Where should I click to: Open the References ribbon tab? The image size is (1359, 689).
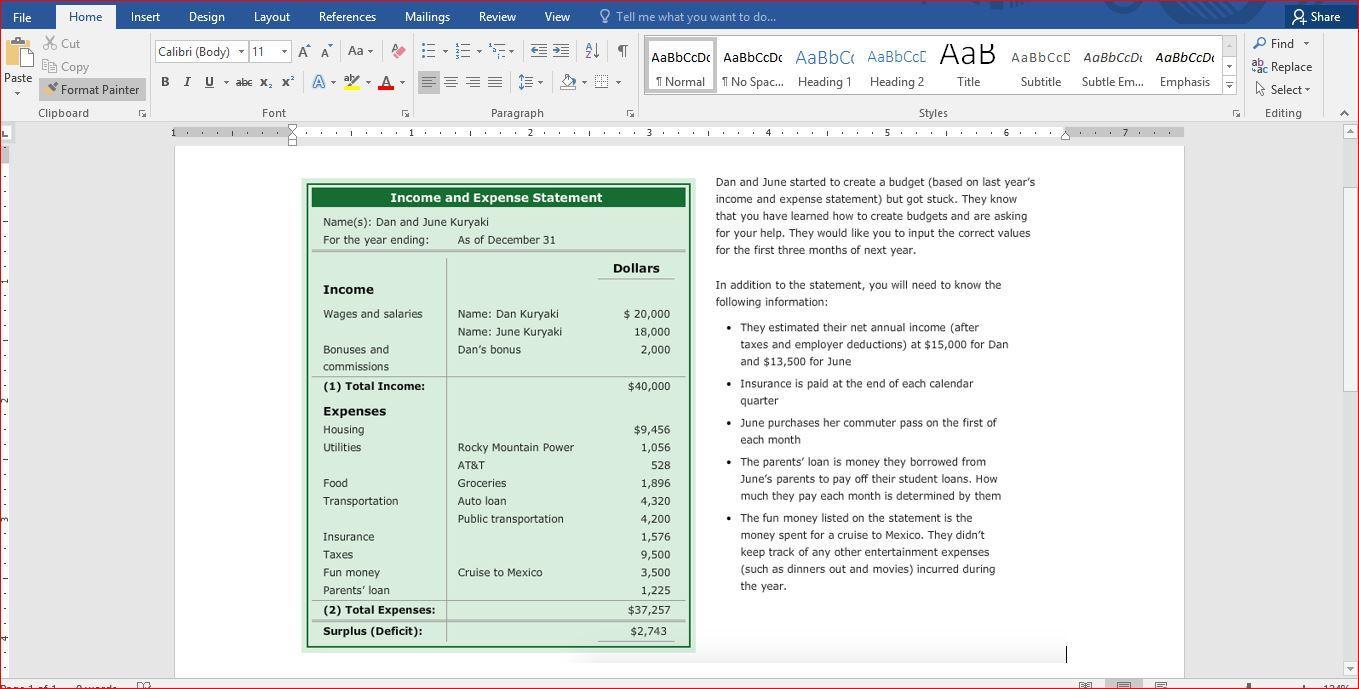(x=347, y=17)
